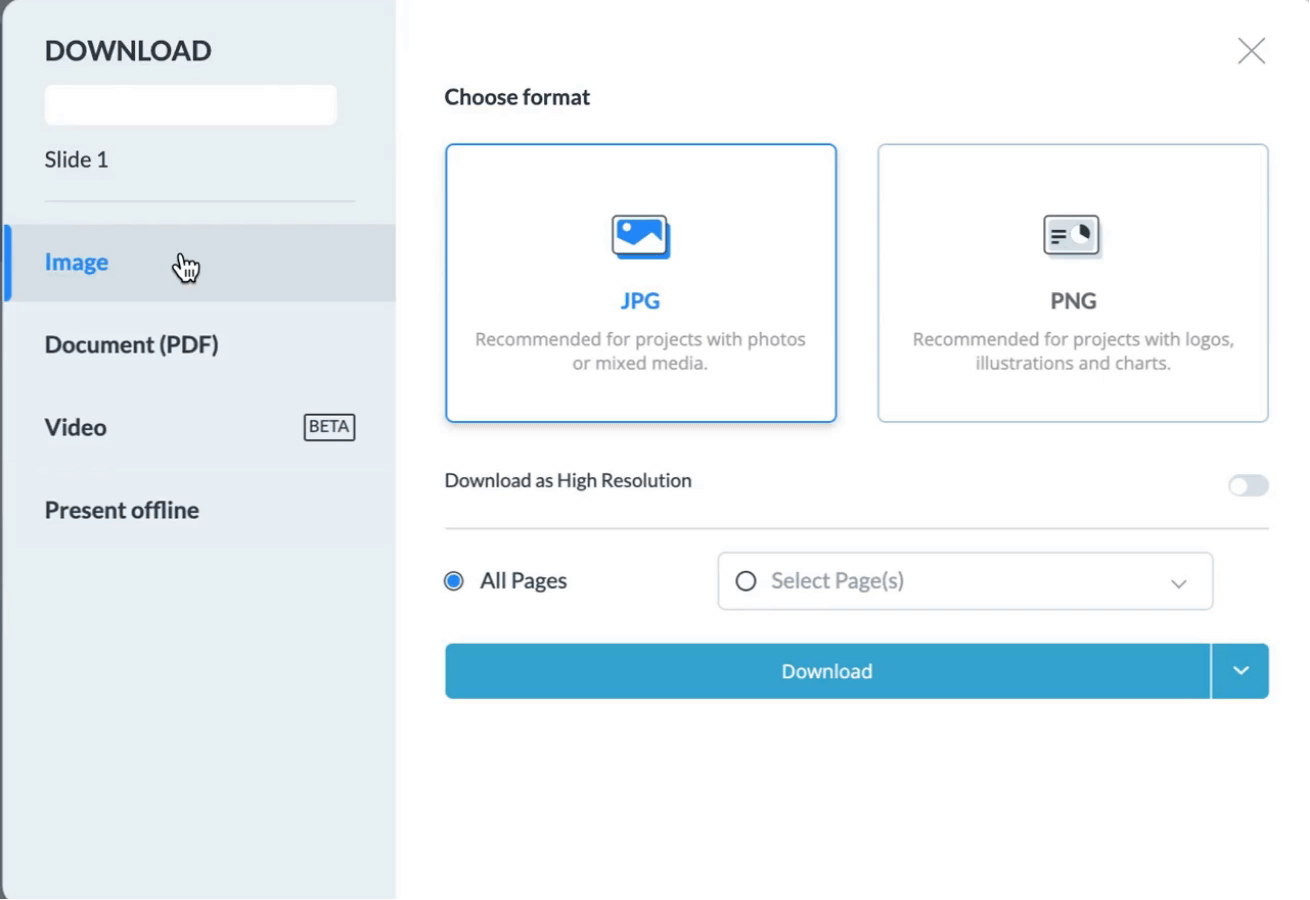This screenshot has height=900, width=1310.
Task: Open the arrow menu beside Download
Action: (x=1240, y=671)
